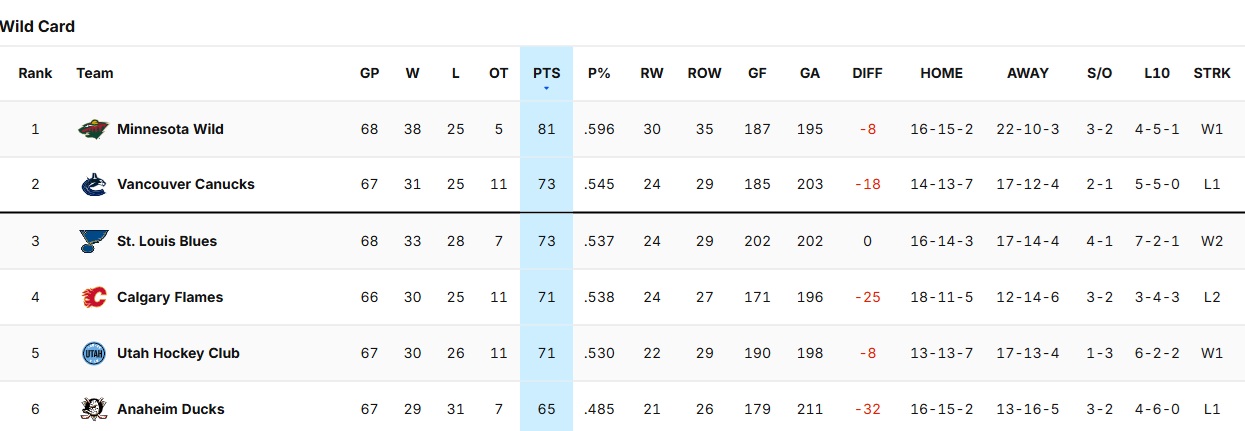This screenshot has height=431, width=1245.
Task: Sort standings by PTS column header
Action: tap(546, 73)
